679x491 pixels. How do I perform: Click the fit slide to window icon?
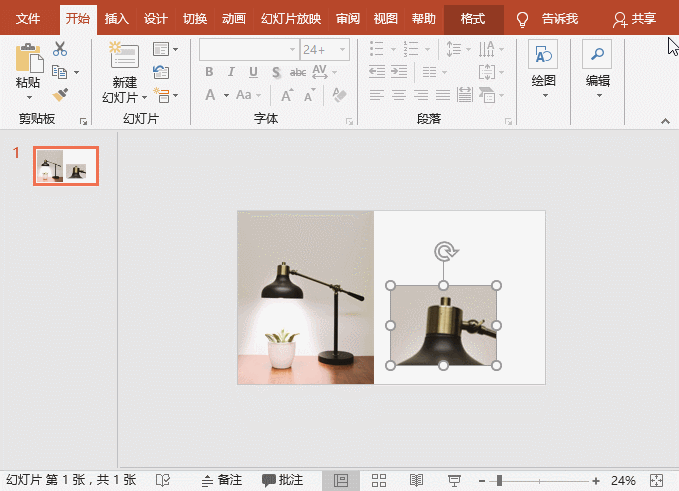click(x=656, y=480)
